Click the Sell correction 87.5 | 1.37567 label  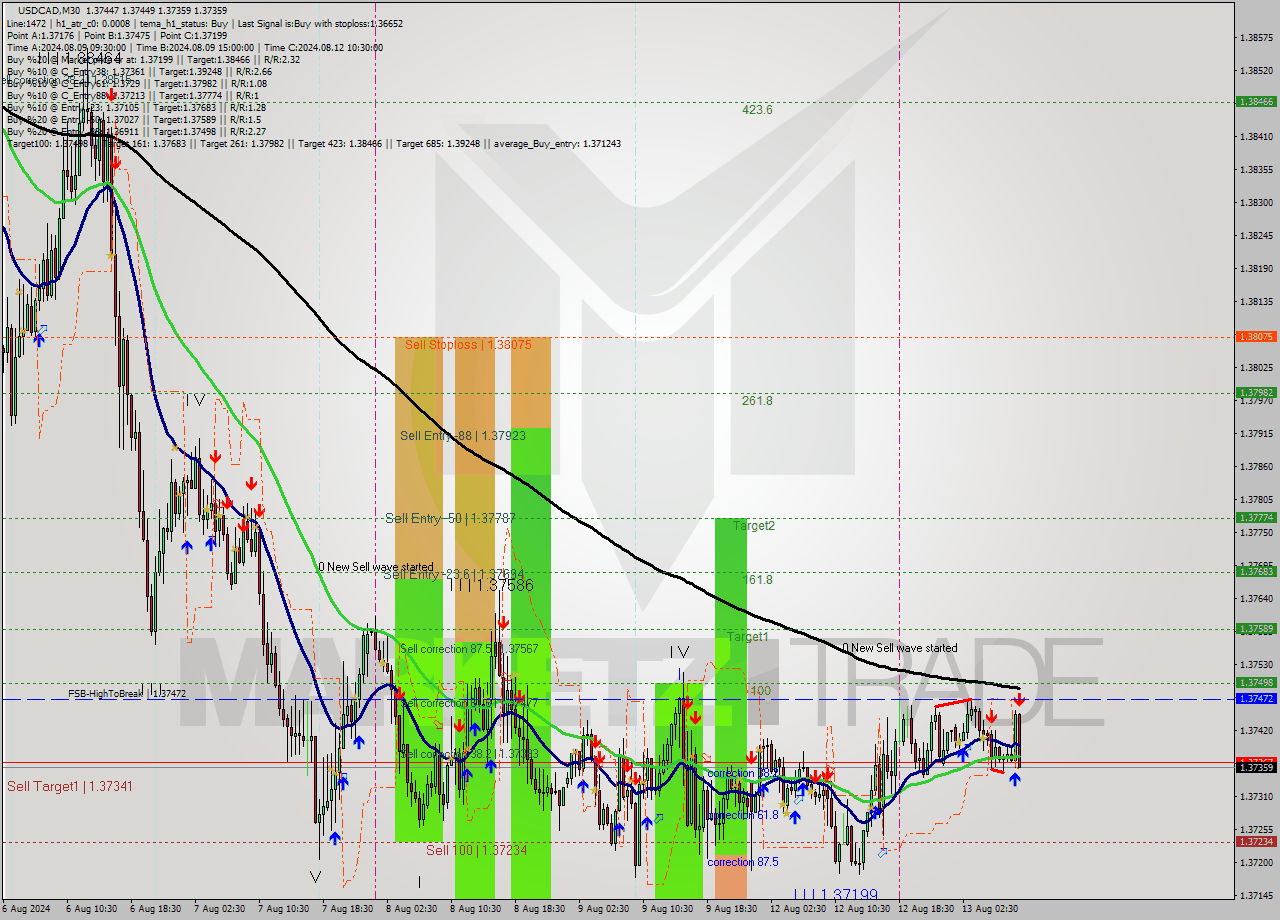point(469,649)
